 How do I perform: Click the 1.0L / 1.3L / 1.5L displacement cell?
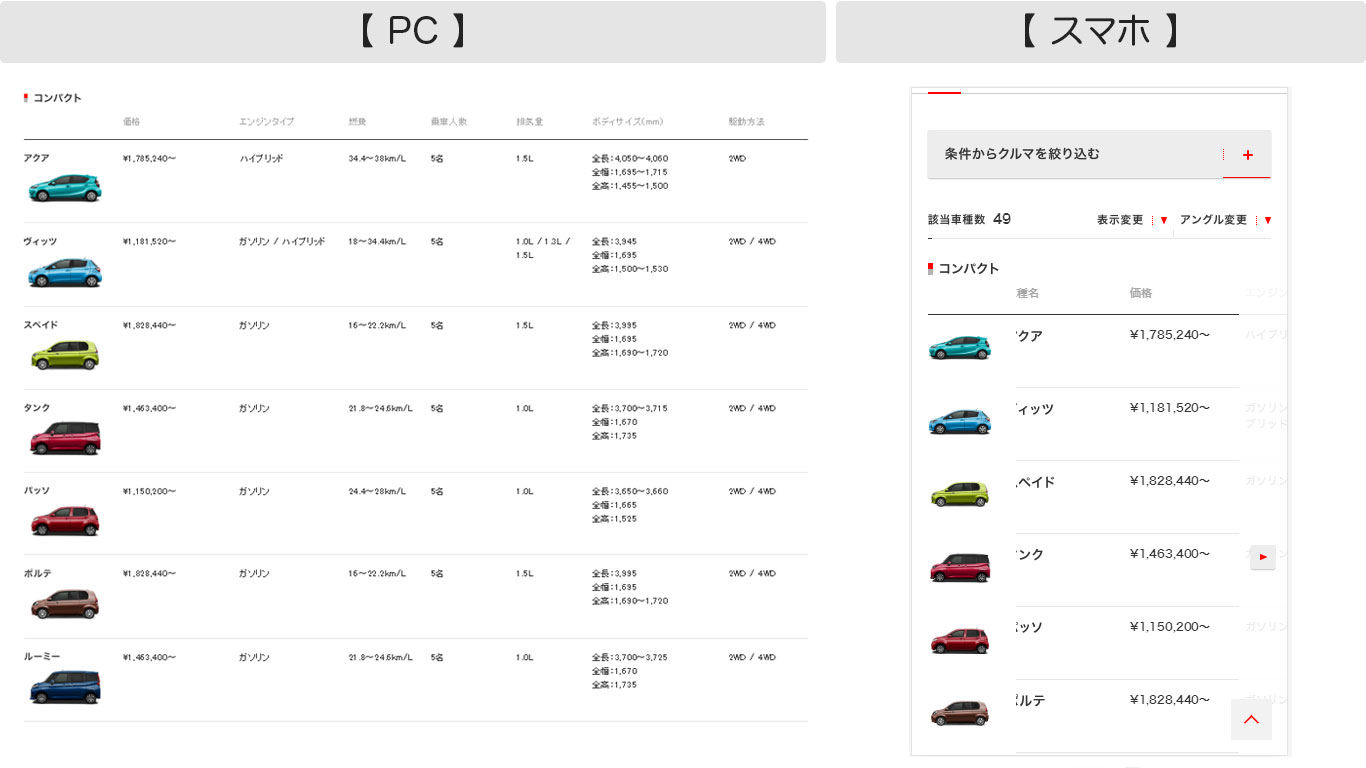pos(543,248)
